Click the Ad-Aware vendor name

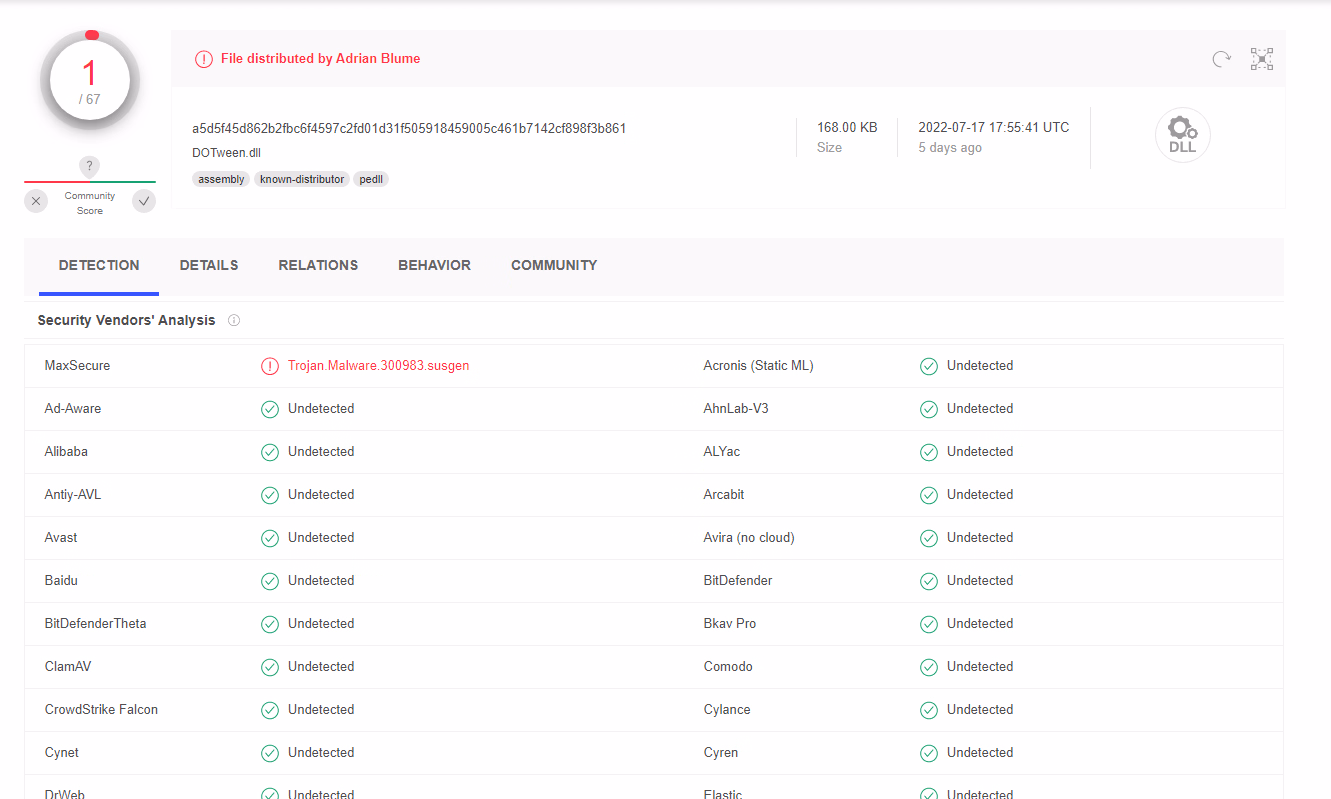point(73,409)
